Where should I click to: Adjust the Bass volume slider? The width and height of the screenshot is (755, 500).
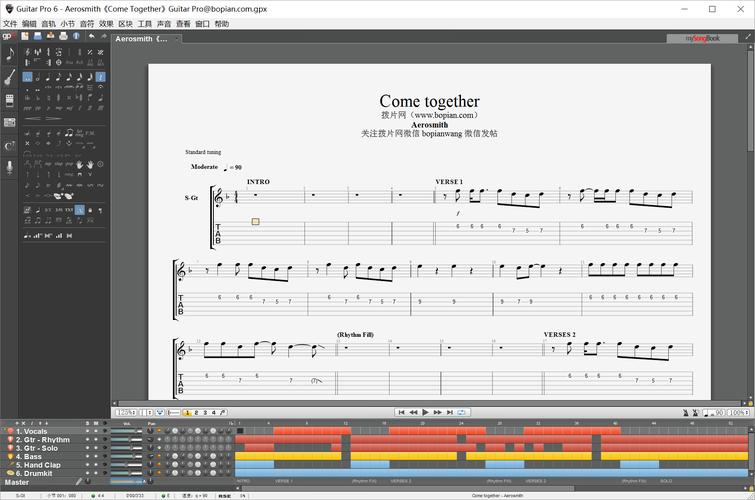point(126,456)
